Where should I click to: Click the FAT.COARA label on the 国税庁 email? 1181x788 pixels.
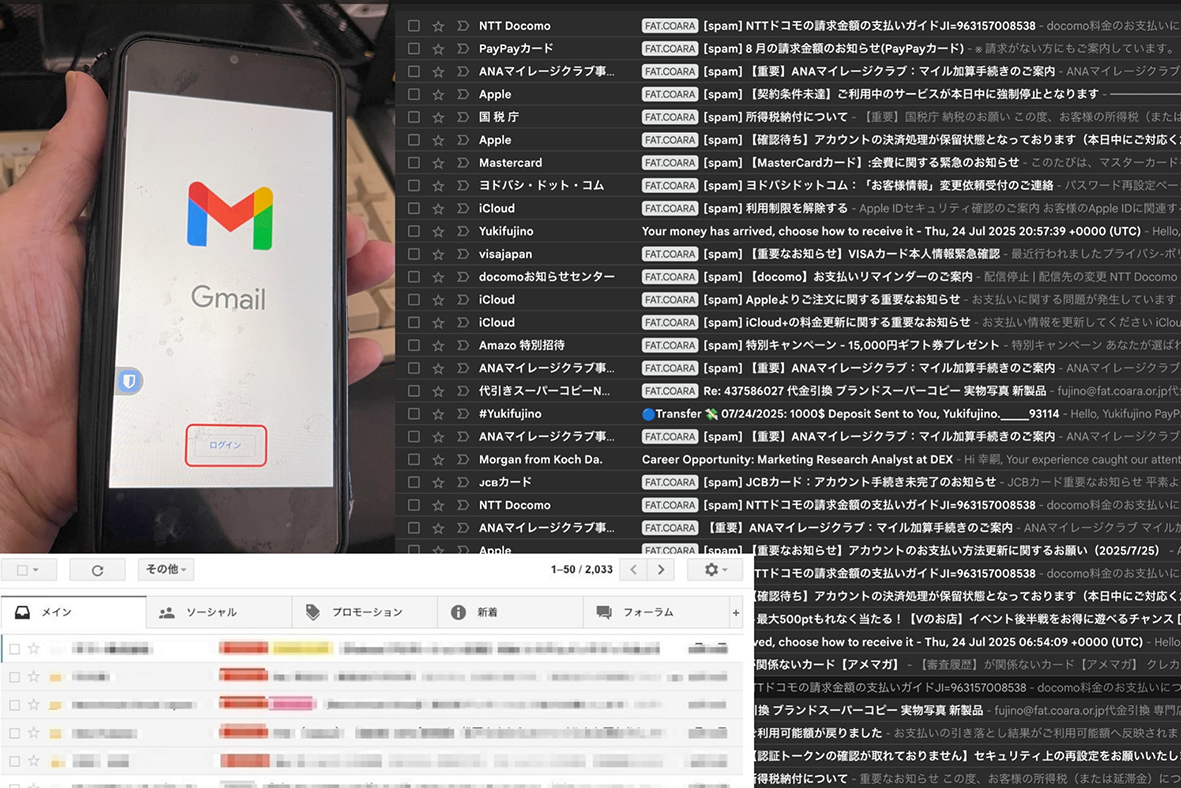pyautogui.click(x=670, y=118)
